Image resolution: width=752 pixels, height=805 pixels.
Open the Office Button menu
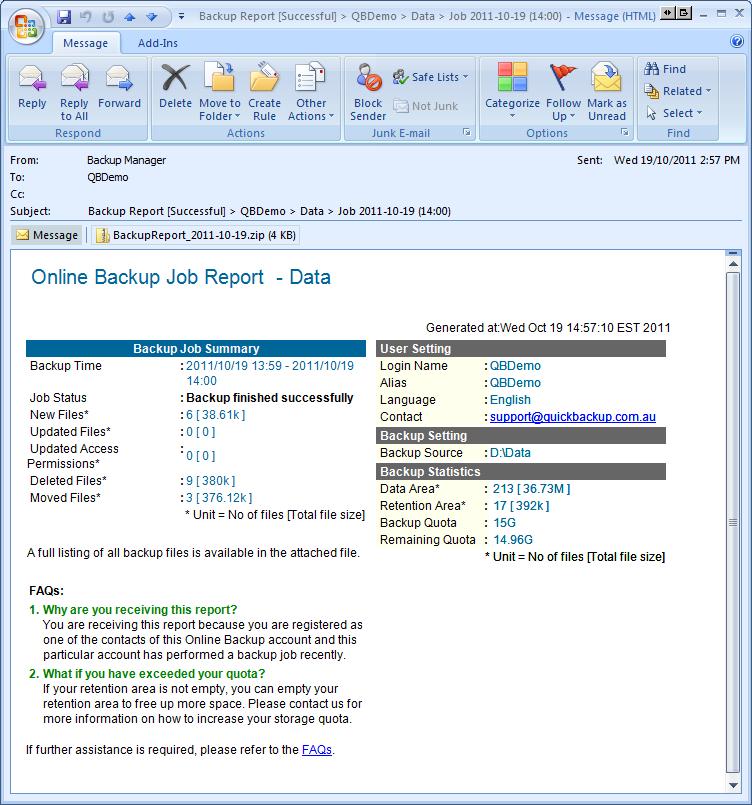pos(26,26)
